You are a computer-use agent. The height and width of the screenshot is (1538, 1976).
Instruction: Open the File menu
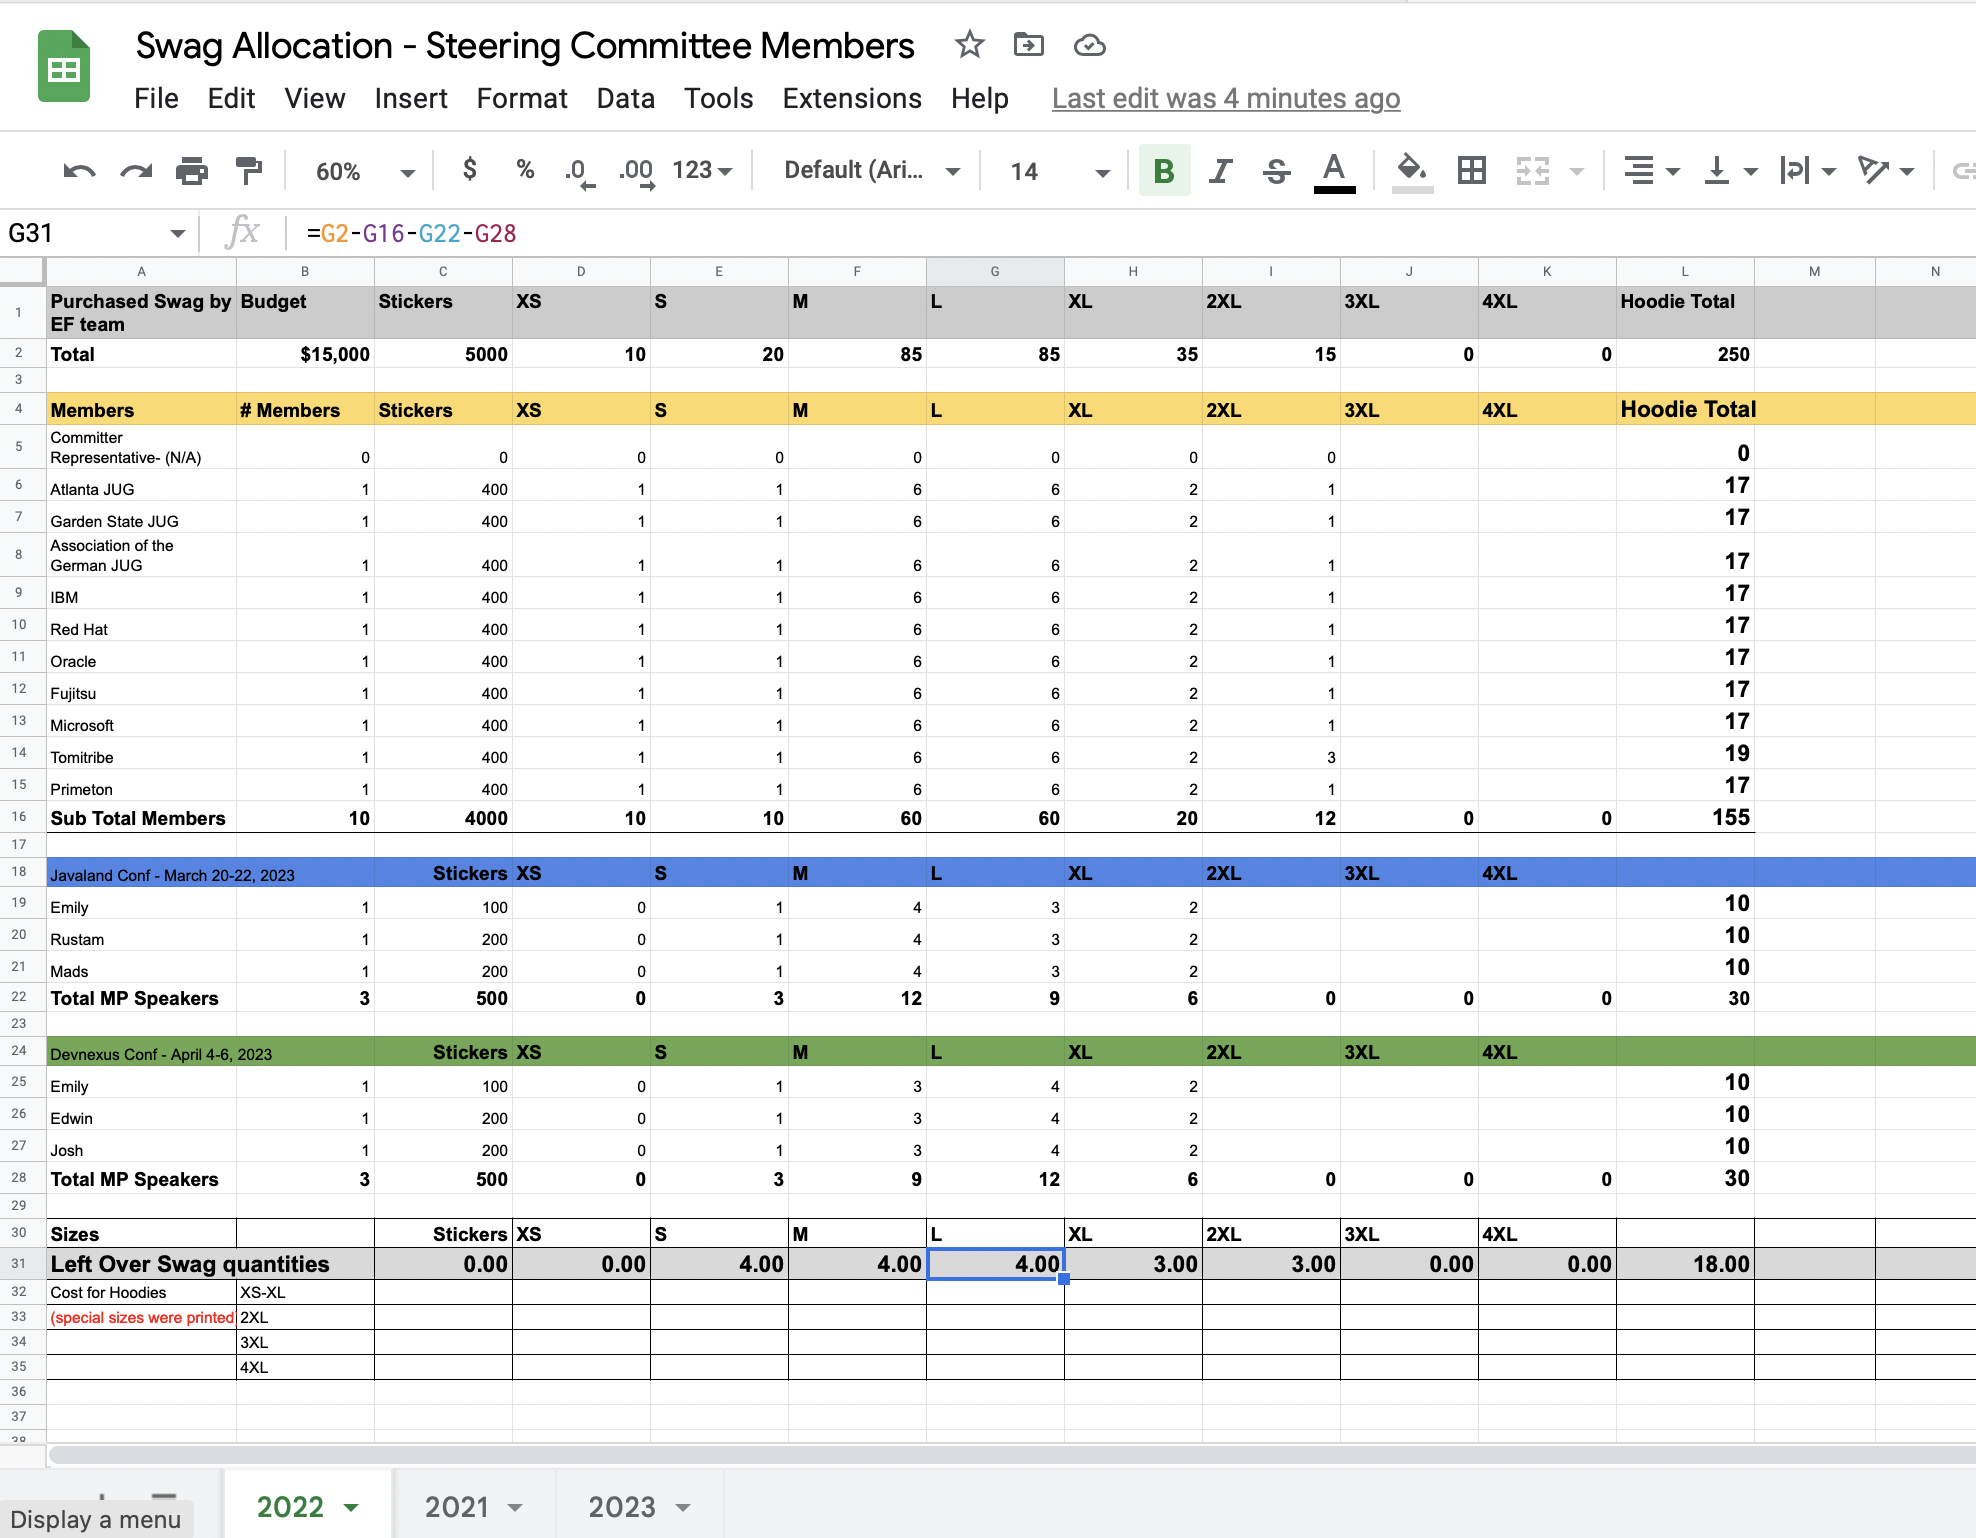pos(156,98)
